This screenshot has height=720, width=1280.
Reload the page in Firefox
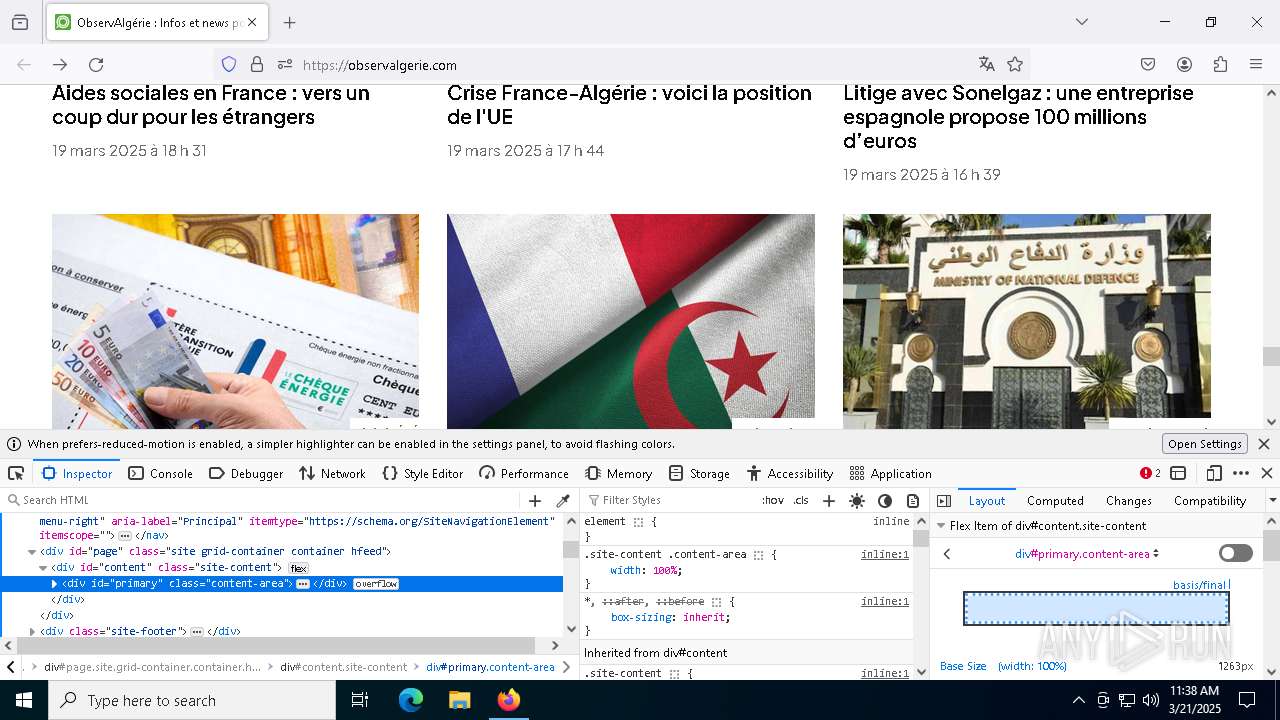[x=96, y=65]
